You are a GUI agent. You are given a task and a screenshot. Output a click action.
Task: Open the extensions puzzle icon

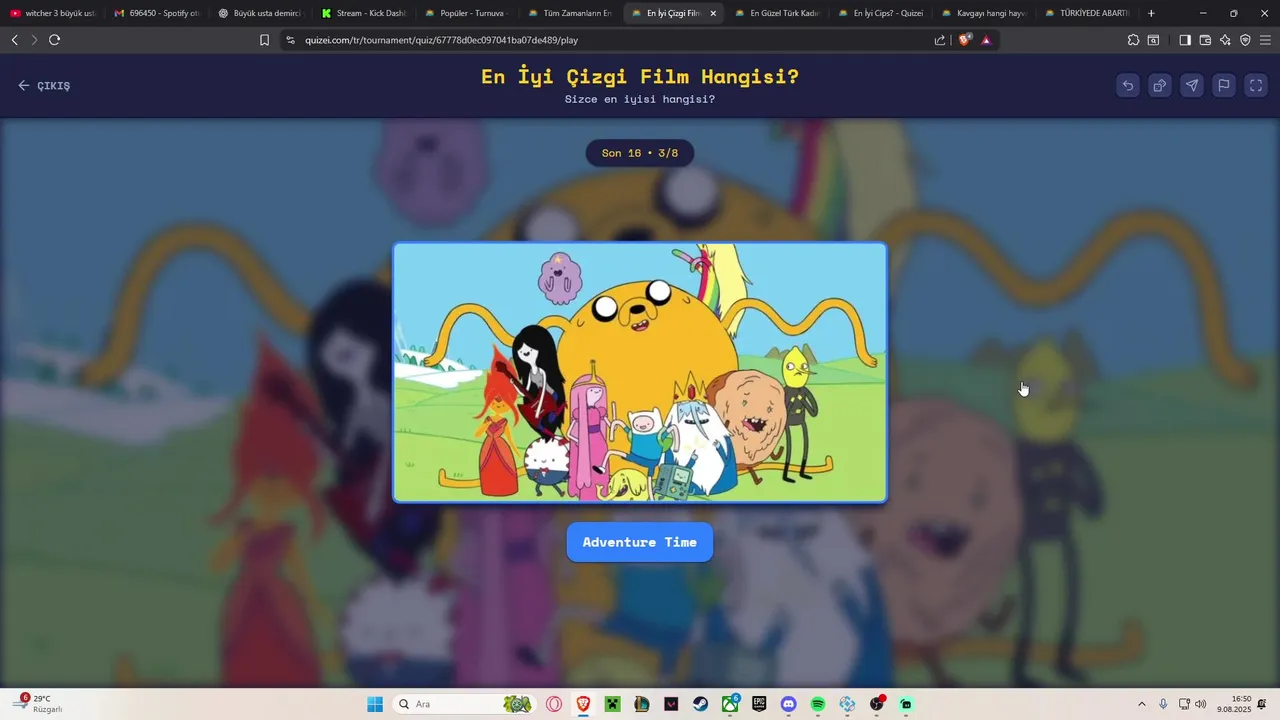click(x=1133, y=40)
